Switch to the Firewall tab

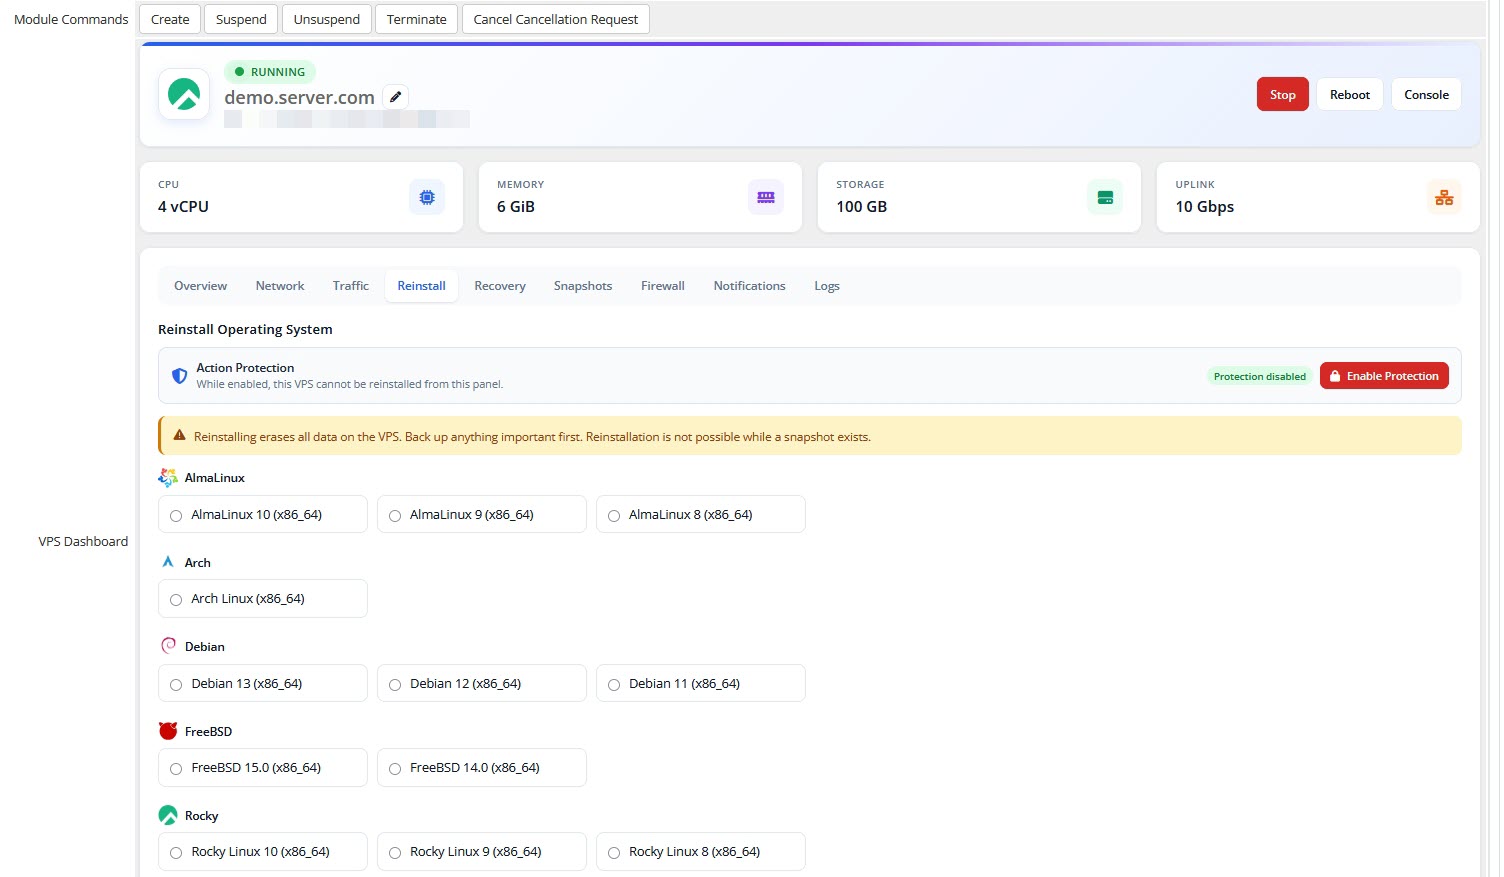tap(663, 286)
